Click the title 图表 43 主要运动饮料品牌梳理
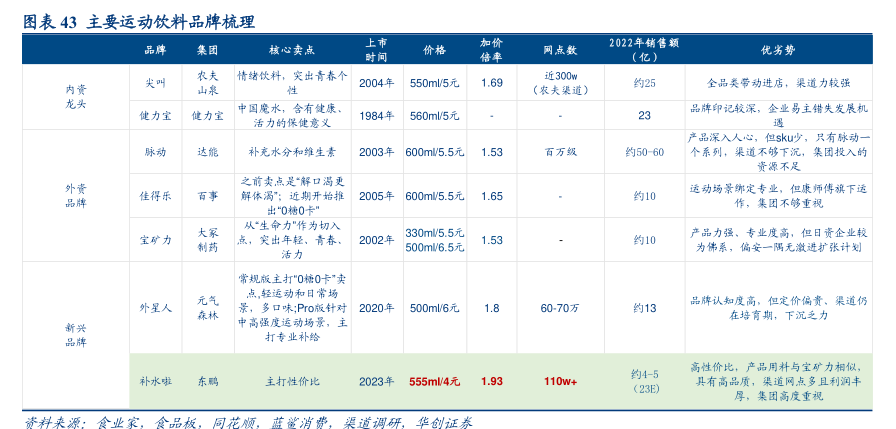The image size is (896, 429). point(138,22)
